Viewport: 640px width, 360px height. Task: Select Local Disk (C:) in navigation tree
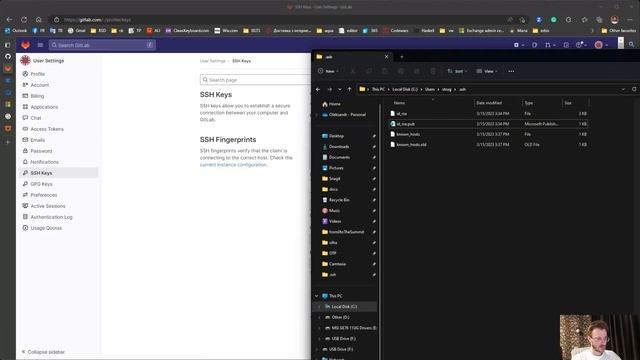pos(344,307)
